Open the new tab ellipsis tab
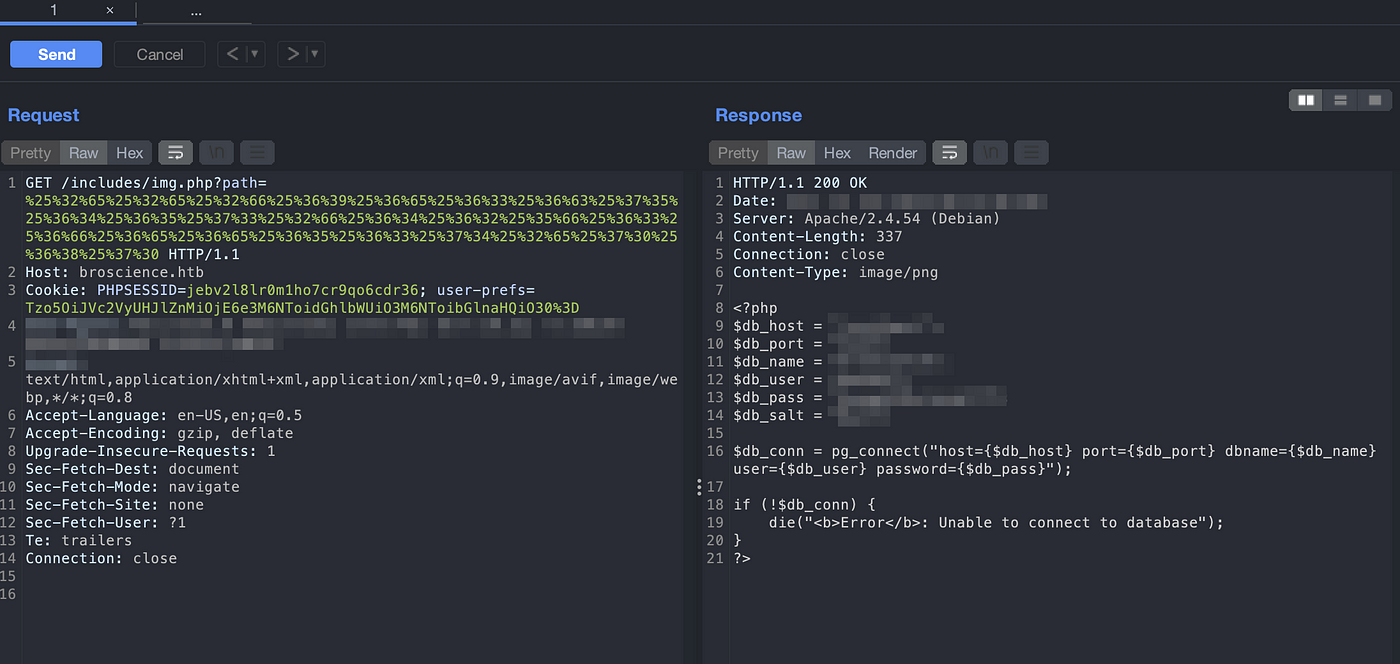1400x664 pixels. coord(196,11)
